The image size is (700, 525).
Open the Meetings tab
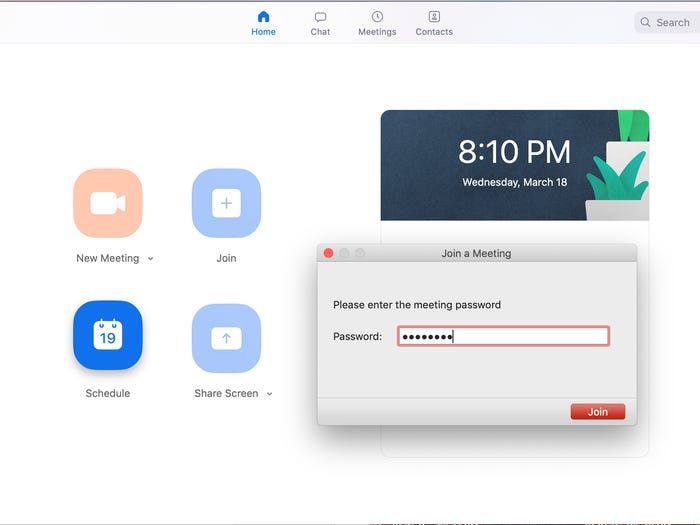click(377, 24)
